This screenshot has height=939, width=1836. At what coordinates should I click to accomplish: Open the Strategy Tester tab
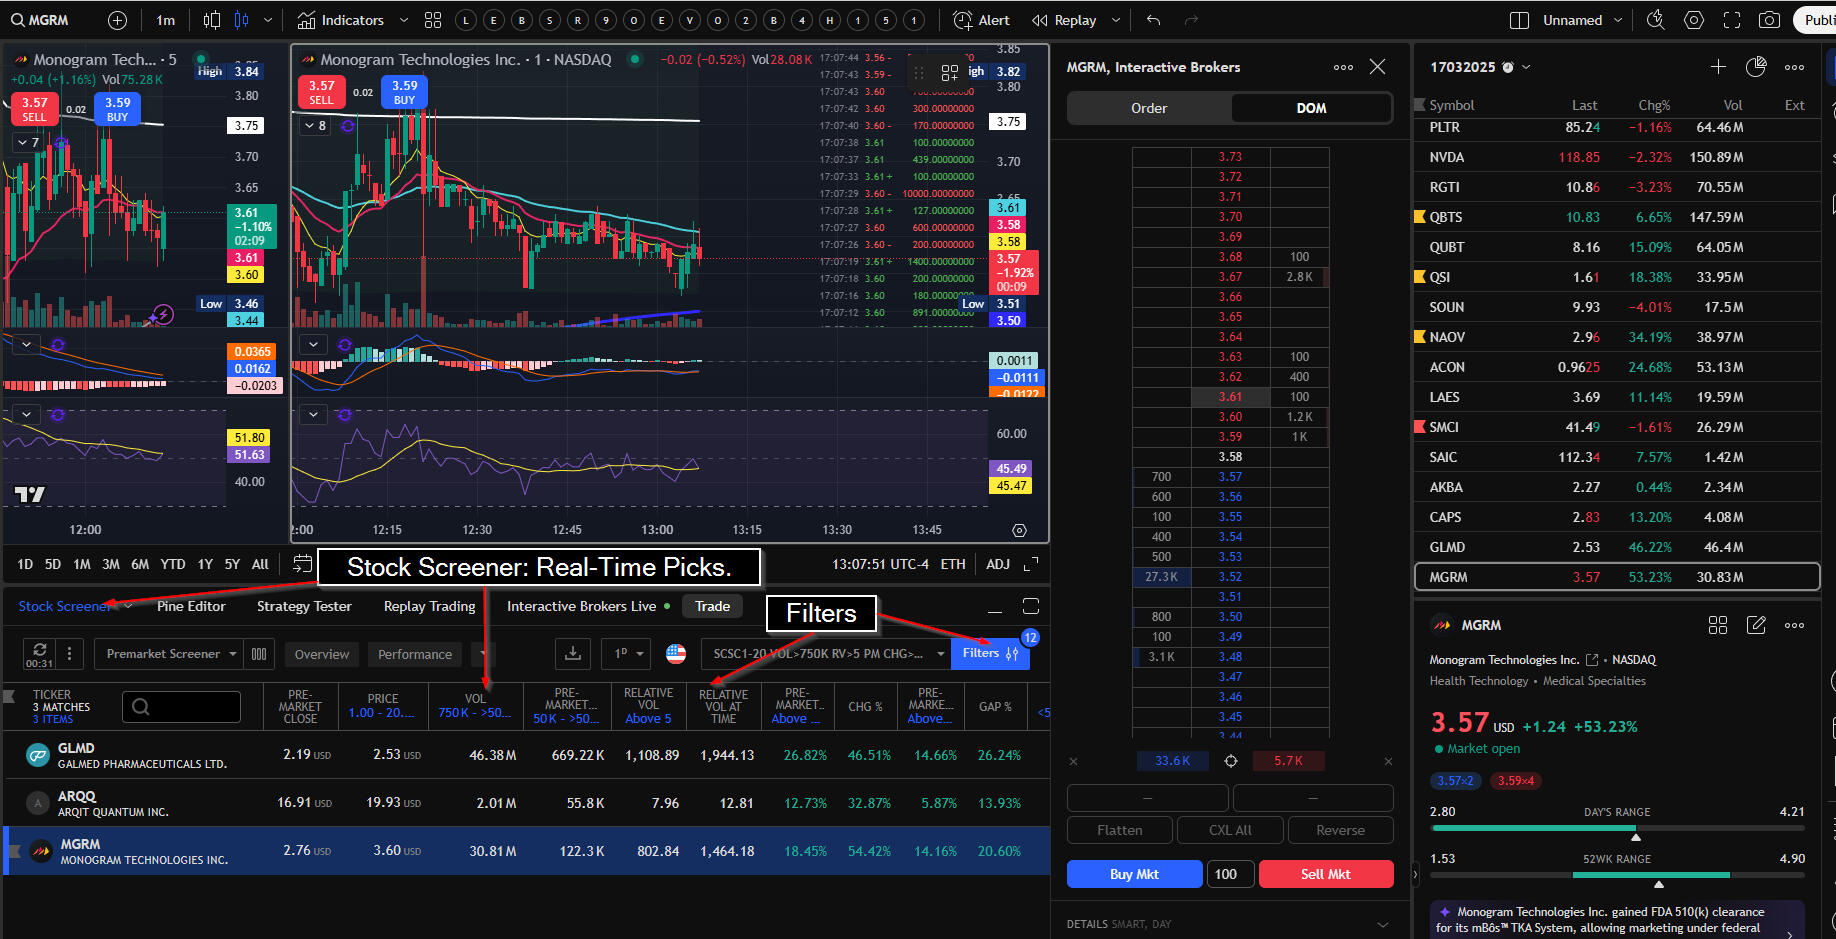tap(304, 606)
